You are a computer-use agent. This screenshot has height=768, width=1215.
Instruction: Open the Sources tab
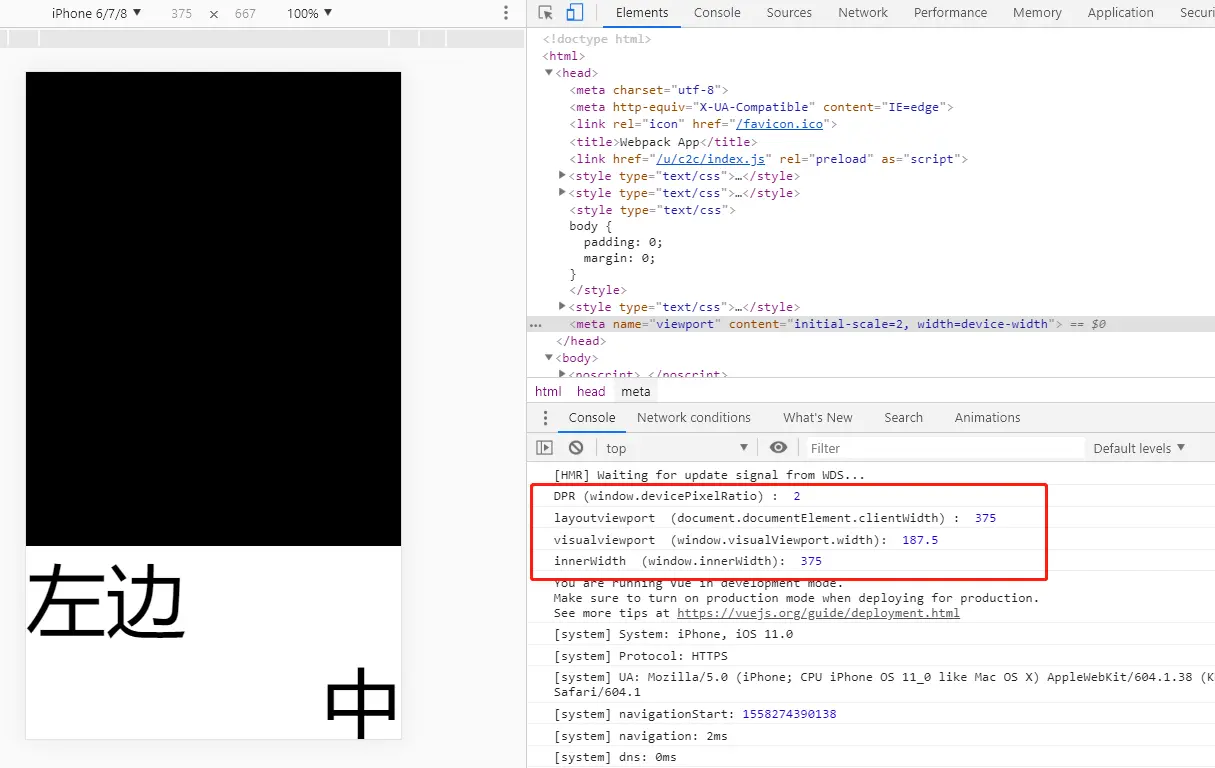[x=789, y=13]
